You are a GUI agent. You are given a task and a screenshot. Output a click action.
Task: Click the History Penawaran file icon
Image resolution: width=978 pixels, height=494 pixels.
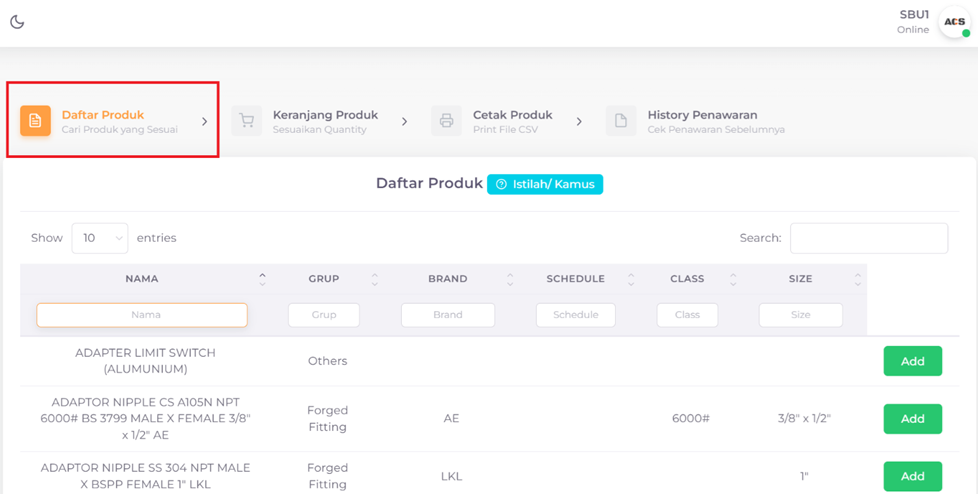(621, 121)
